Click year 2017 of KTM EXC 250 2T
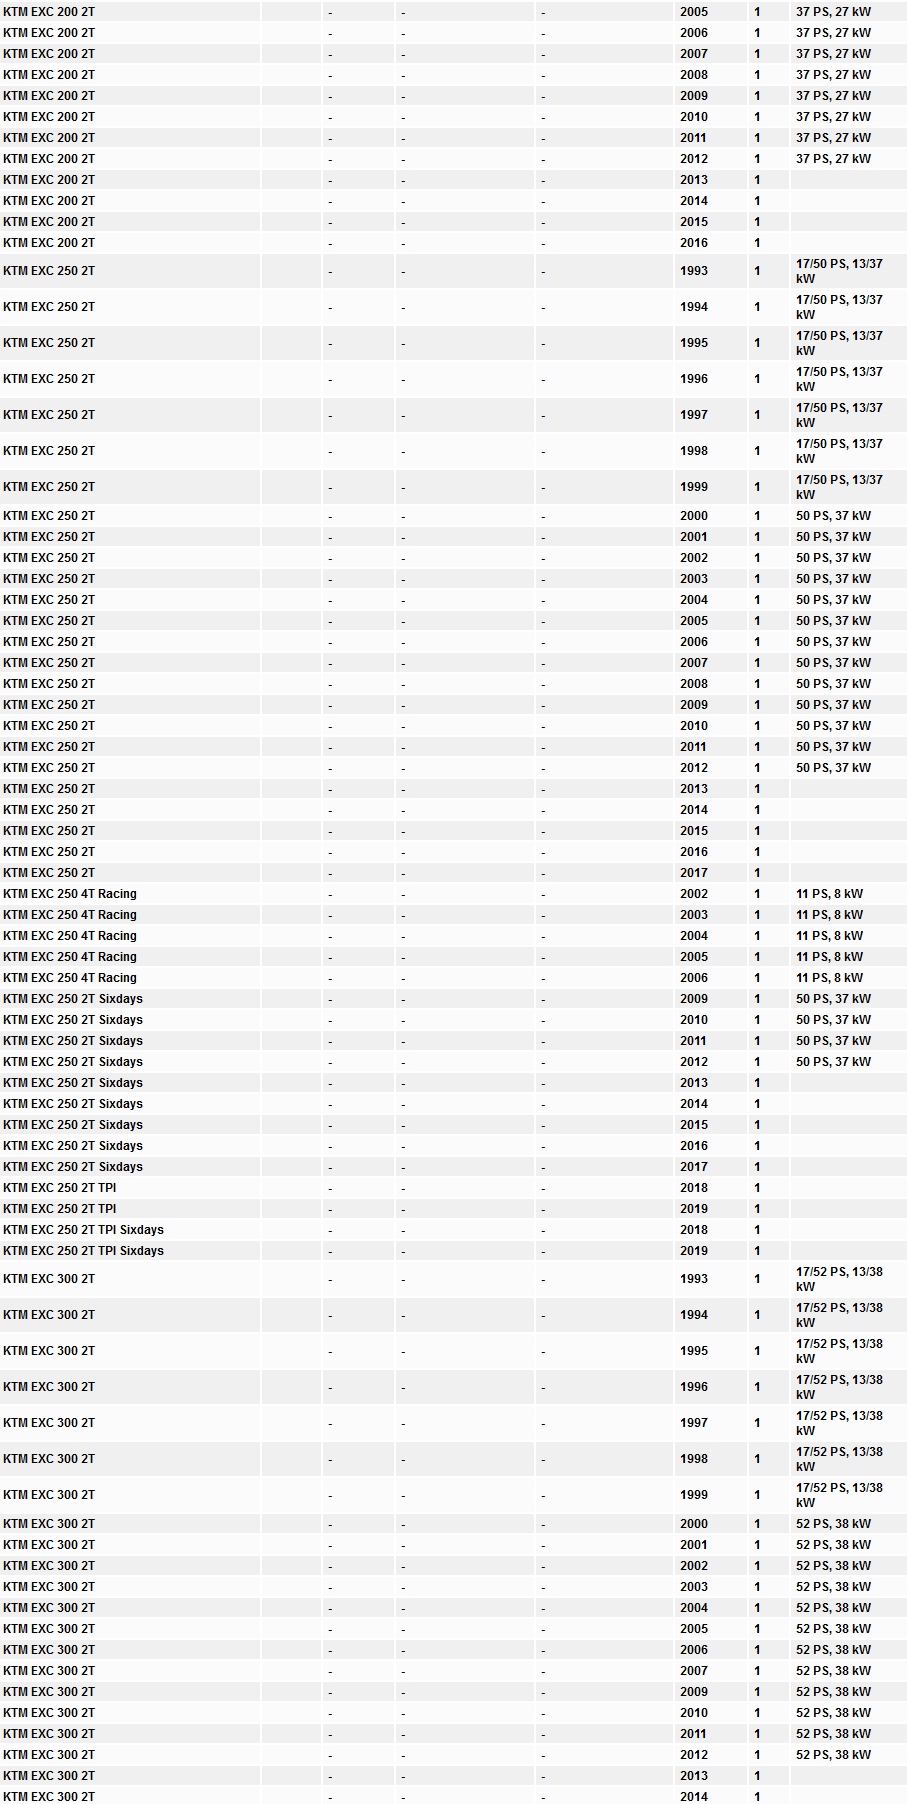This screenshot has height=1804, width=907. pyautogui.click(x=694, y=873)
